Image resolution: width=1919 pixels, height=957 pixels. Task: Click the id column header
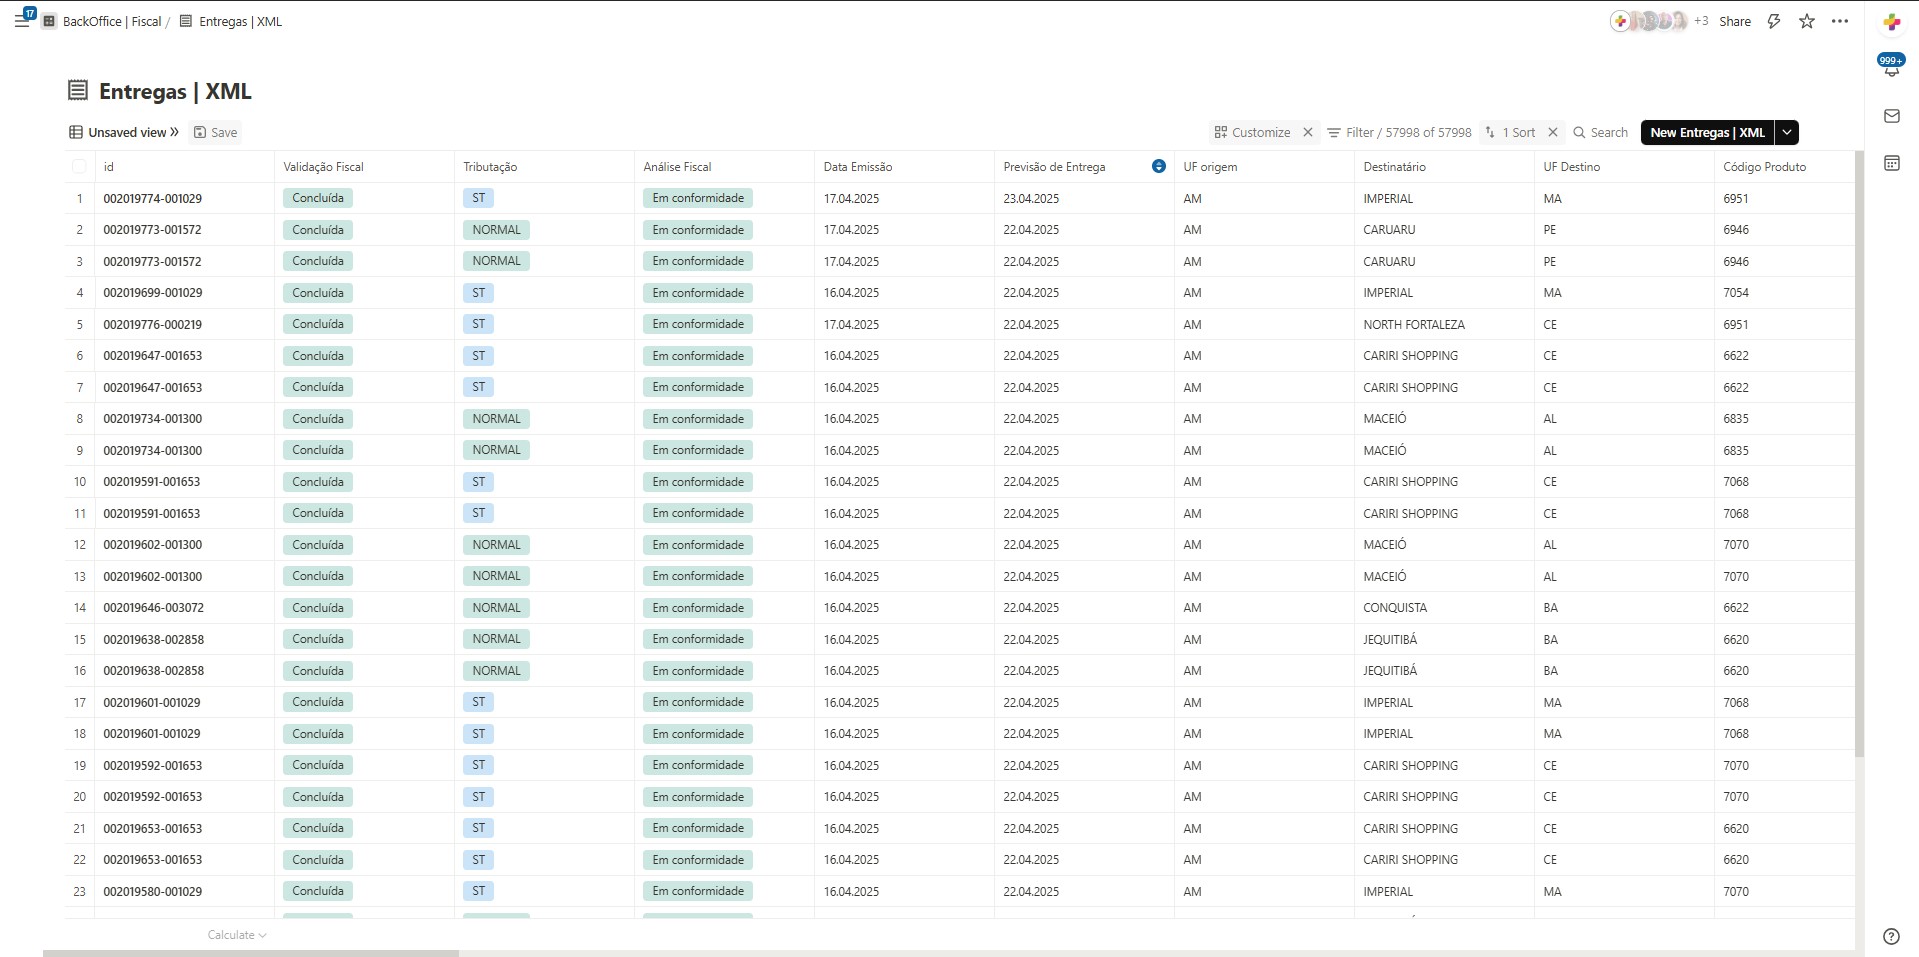pyautogui.click(x=184, y=167)
